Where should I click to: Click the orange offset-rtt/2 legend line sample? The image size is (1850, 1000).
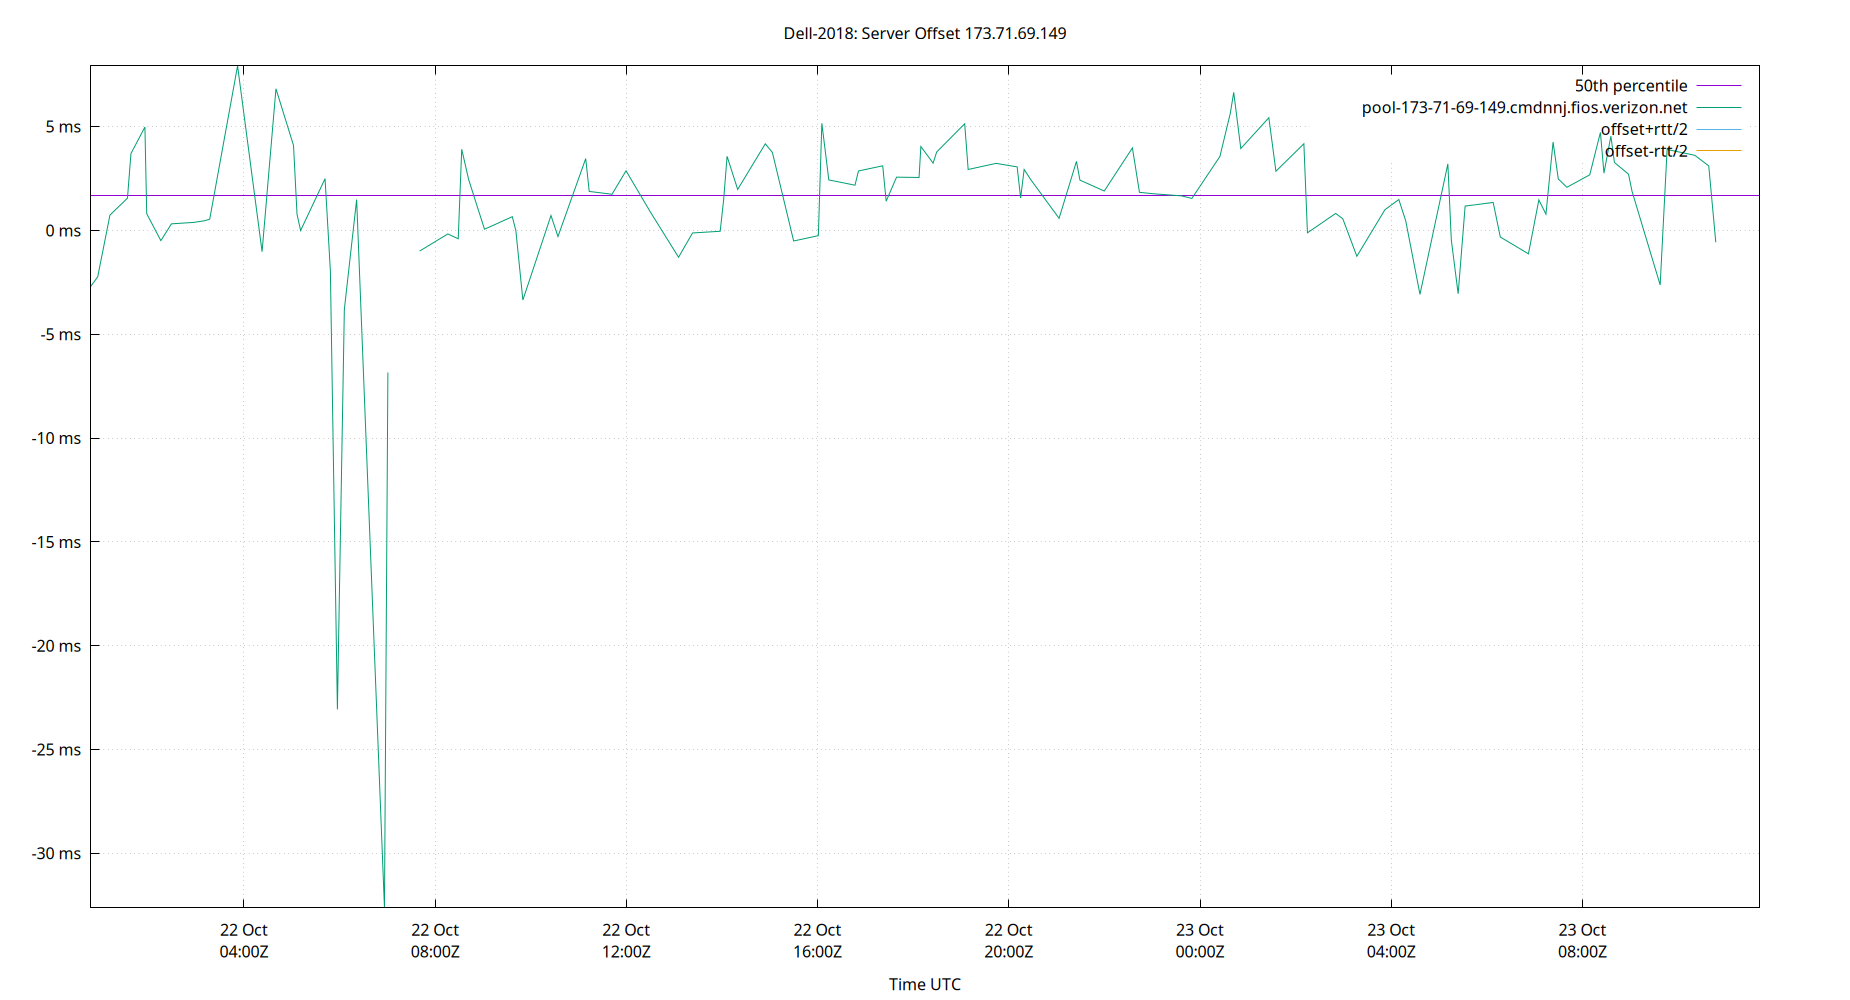click(1719, 151)
